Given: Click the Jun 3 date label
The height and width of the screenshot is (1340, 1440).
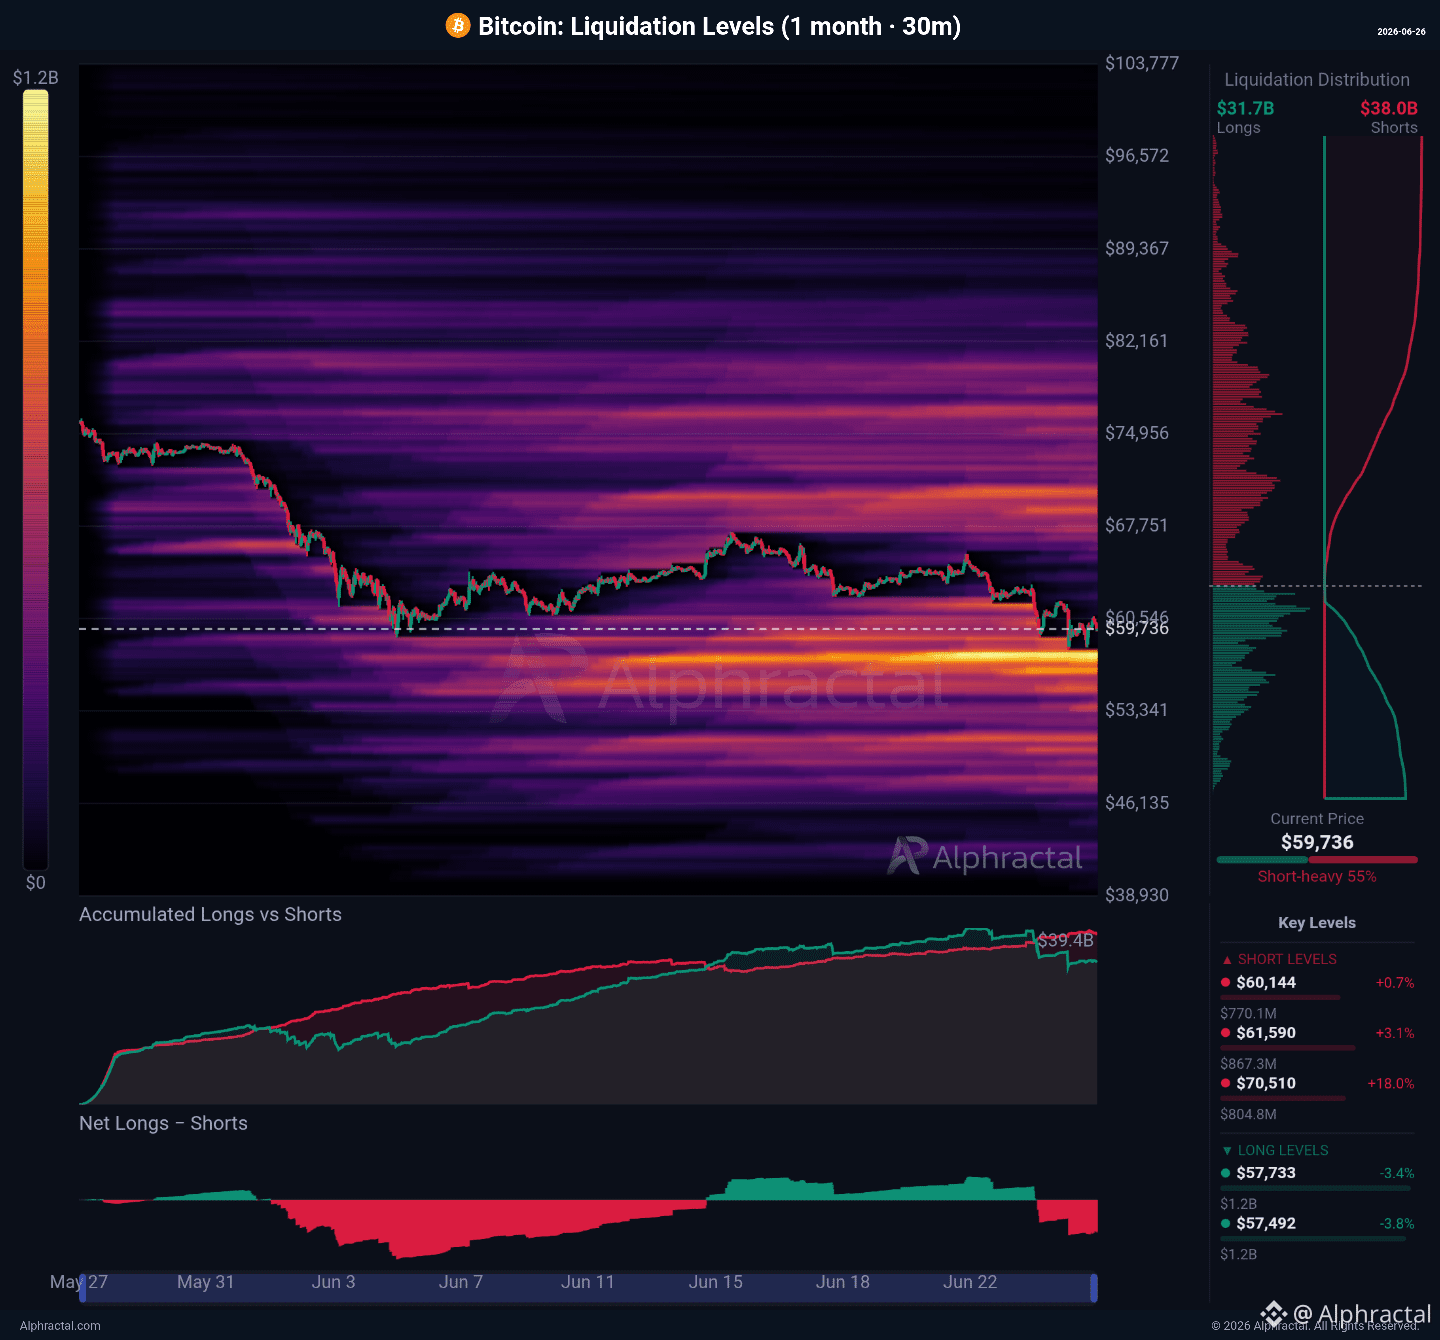Looking at the screenshot, I should click(x=333, y=1282).
